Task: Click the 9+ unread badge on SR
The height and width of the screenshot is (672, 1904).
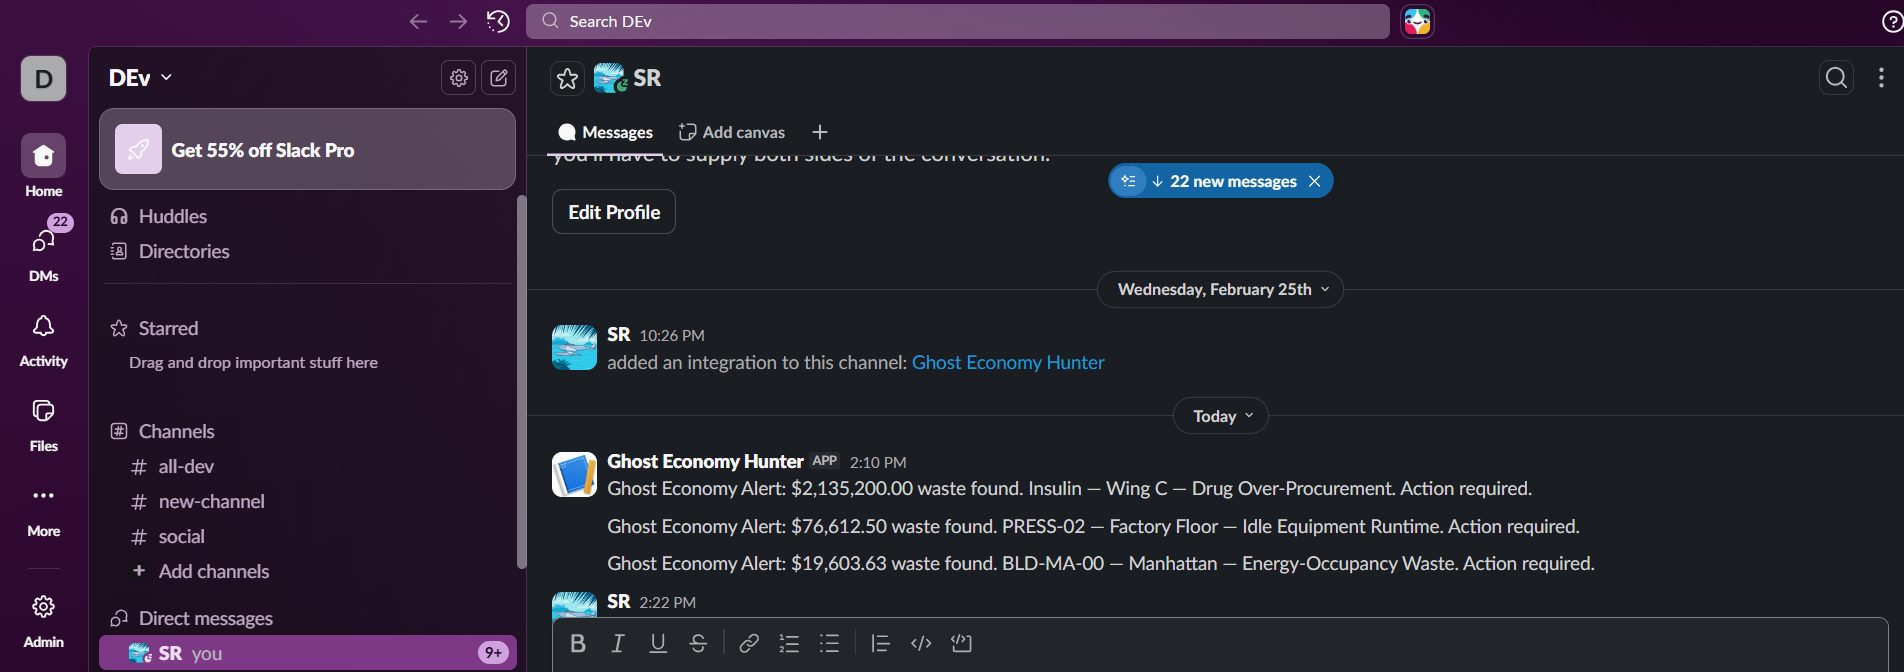Action: [x=494, y=653]
